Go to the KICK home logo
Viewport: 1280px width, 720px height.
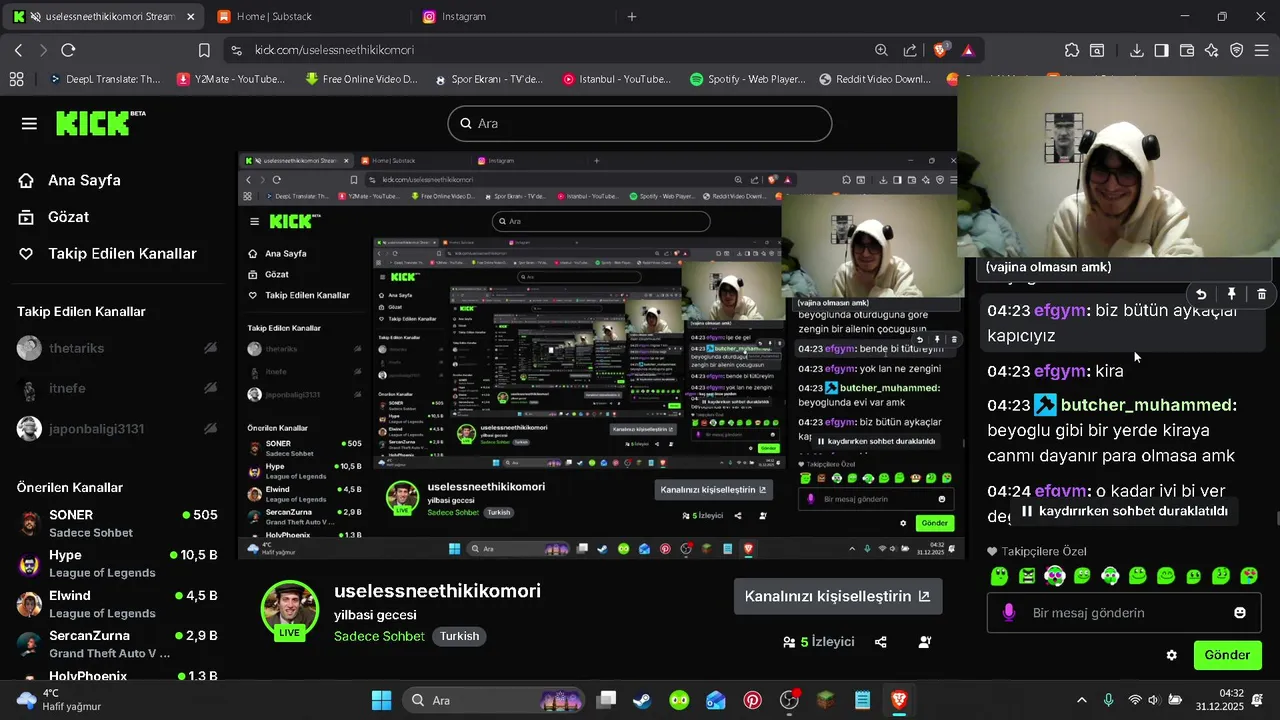100,123
